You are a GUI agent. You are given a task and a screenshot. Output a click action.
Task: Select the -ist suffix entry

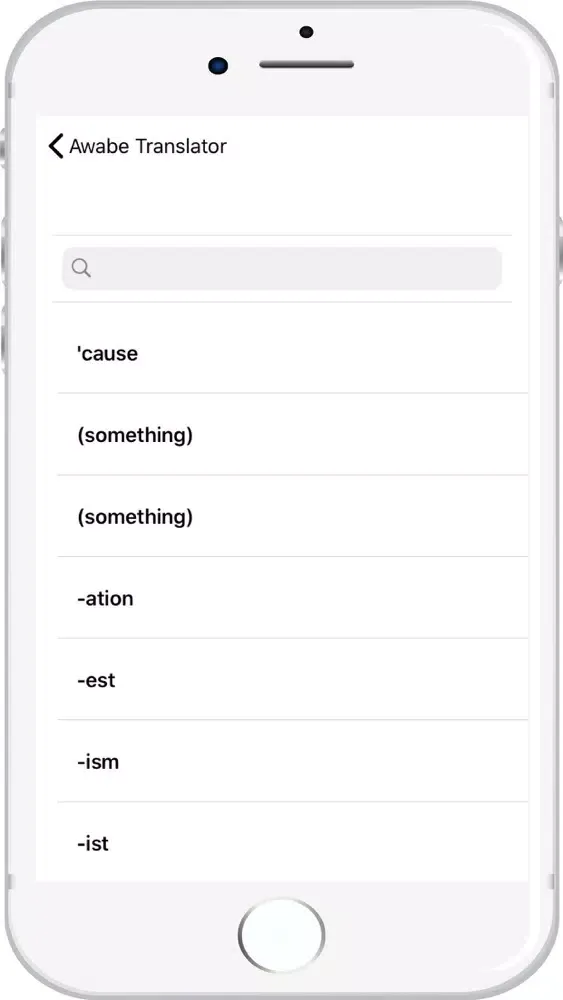pyautogui.click(x=293, y=842)
